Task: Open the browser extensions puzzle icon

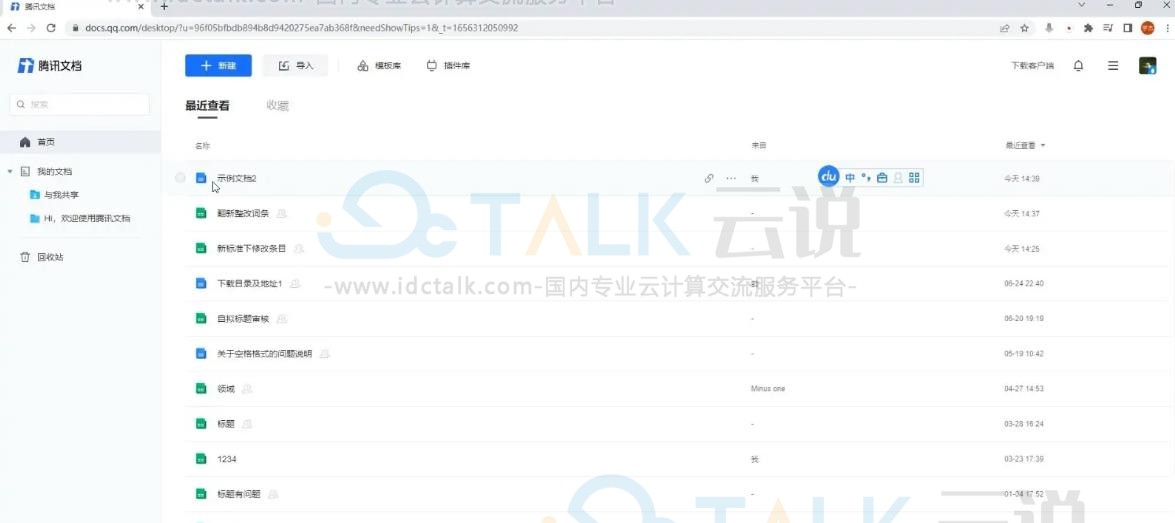Action: tap(1088, 28)
